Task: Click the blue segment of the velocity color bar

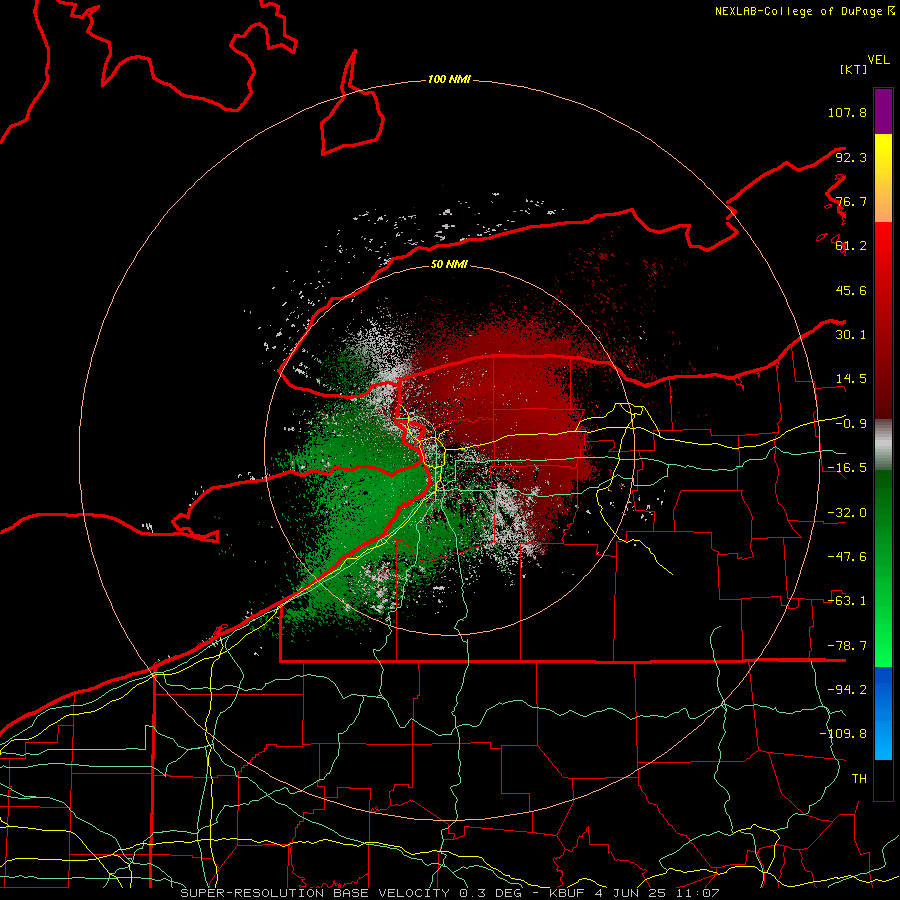Action: click(883, 713)
